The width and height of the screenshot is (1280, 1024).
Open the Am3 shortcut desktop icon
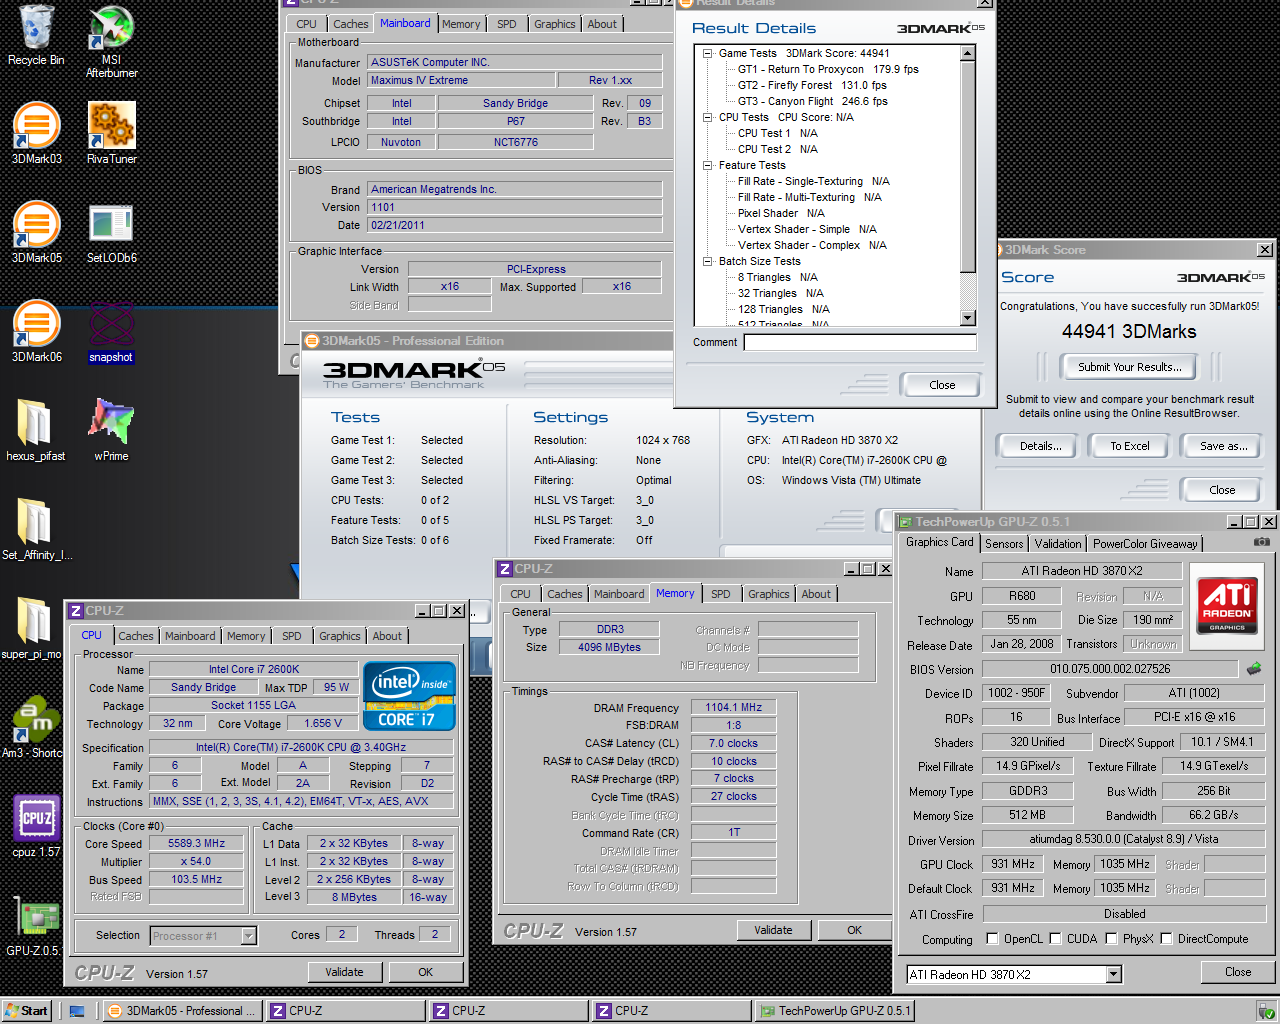31,727
